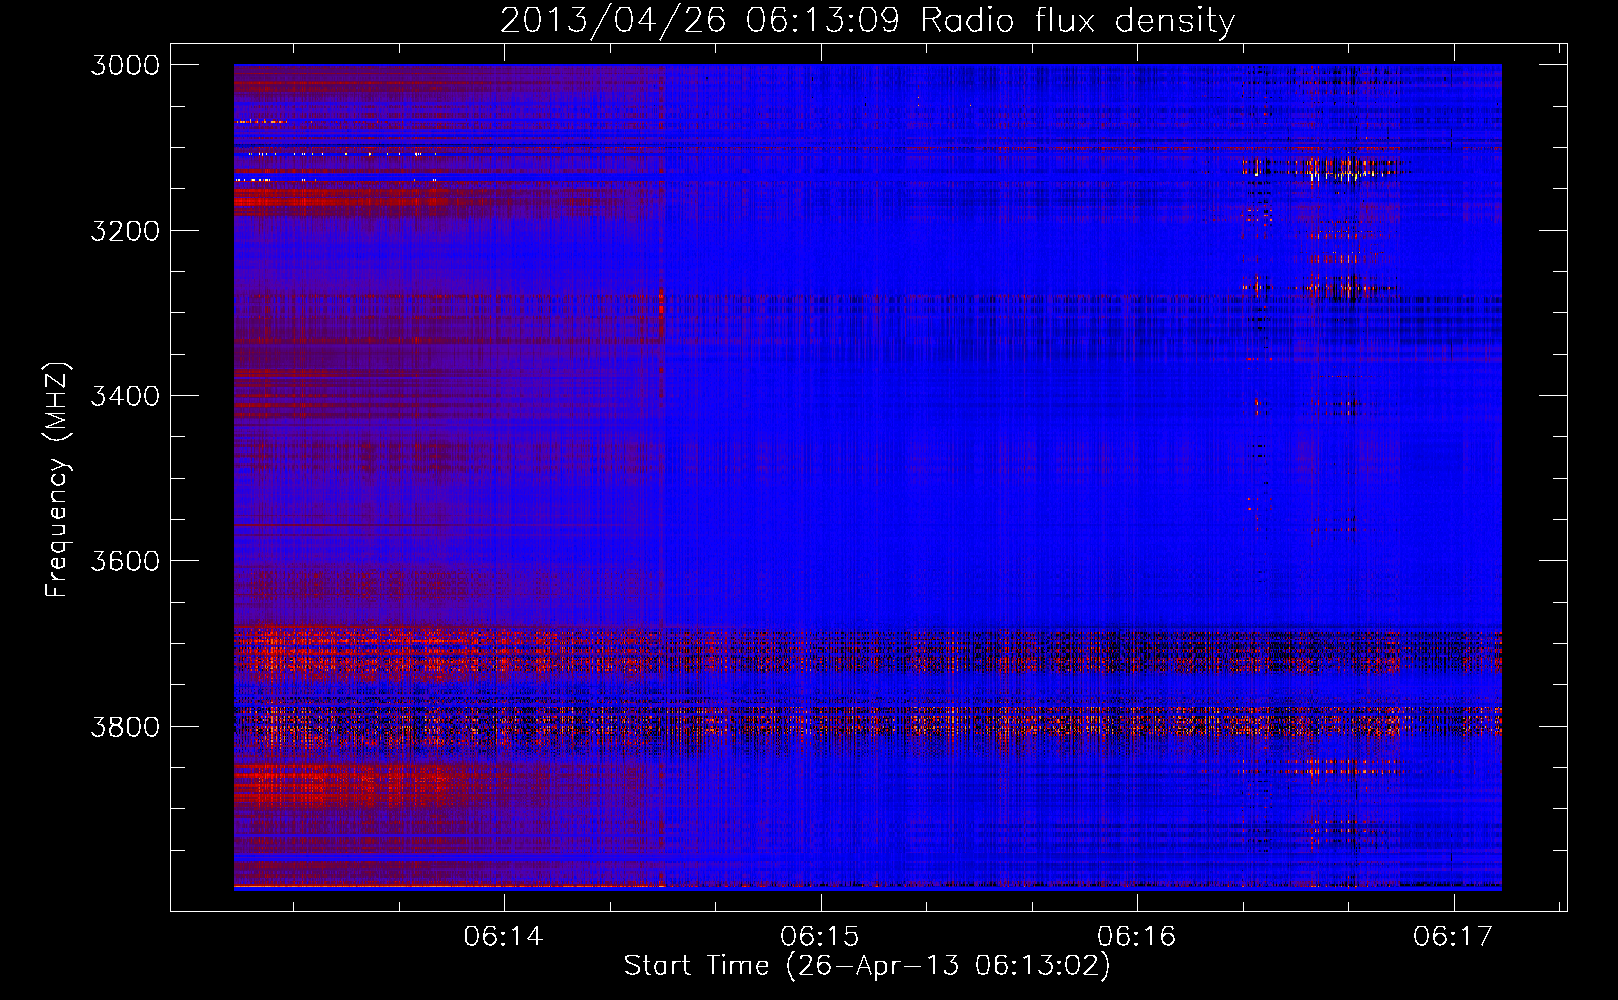Click the 'Start Time (26-Apr-13 06:13:02)' axis title
1618x1000 pixels.
pos(867,966)
